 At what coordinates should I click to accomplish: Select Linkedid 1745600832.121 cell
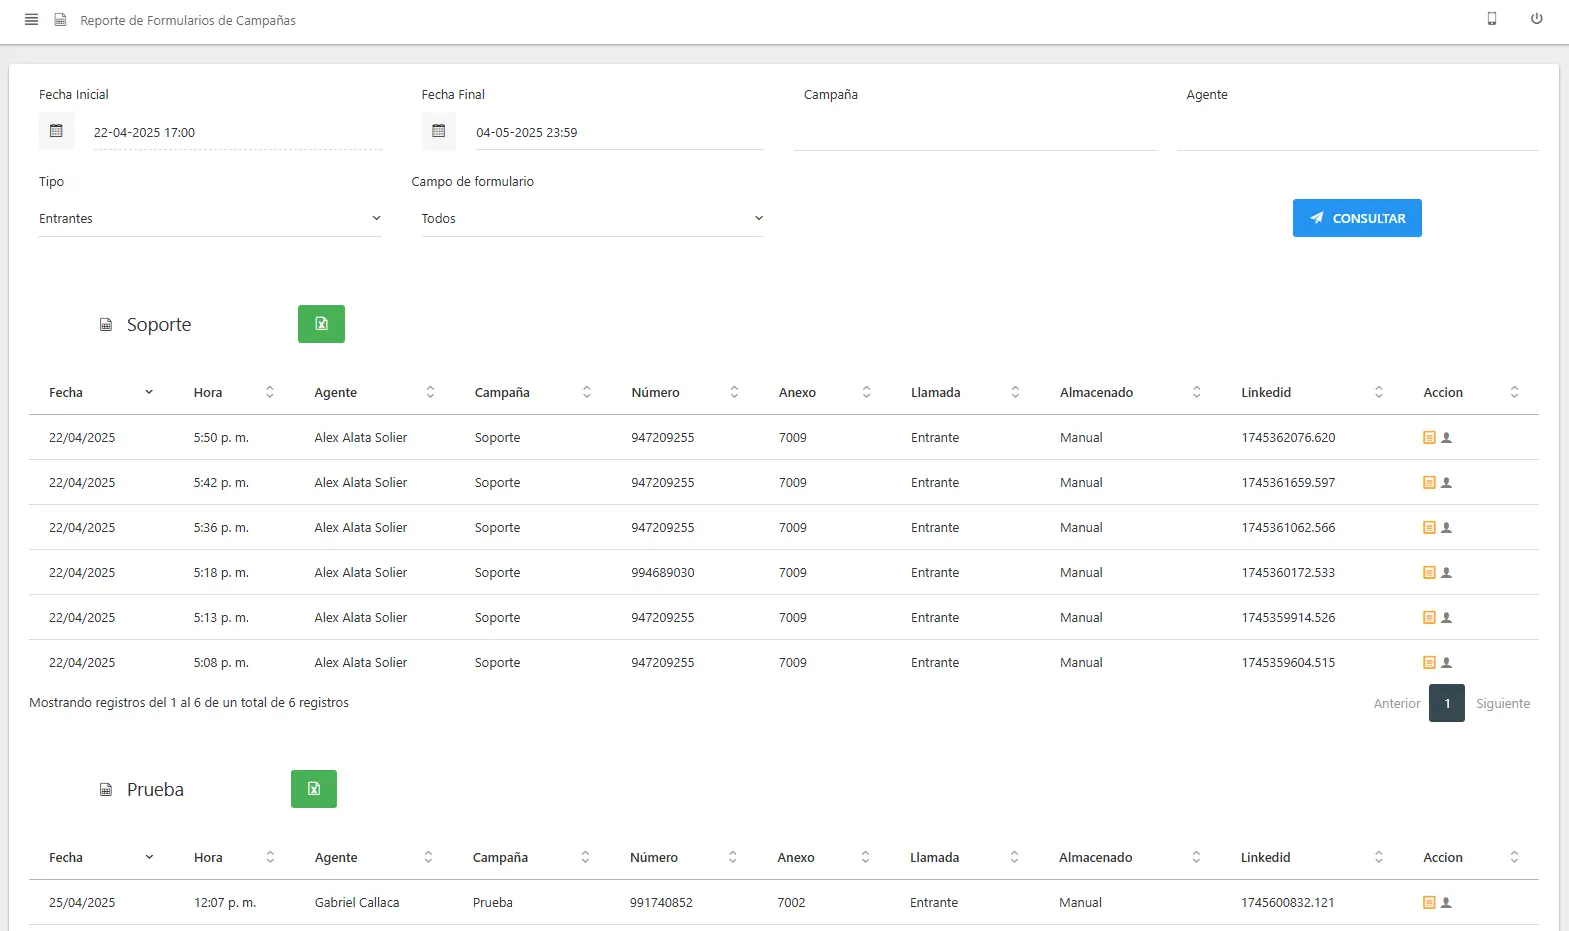(x=1288, y=902)
